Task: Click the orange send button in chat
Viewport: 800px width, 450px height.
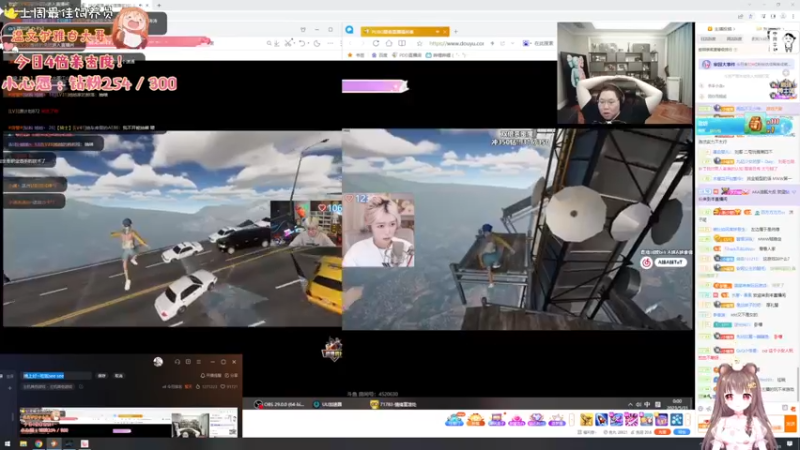Action: pyautogui.click(x=790, y=423)
